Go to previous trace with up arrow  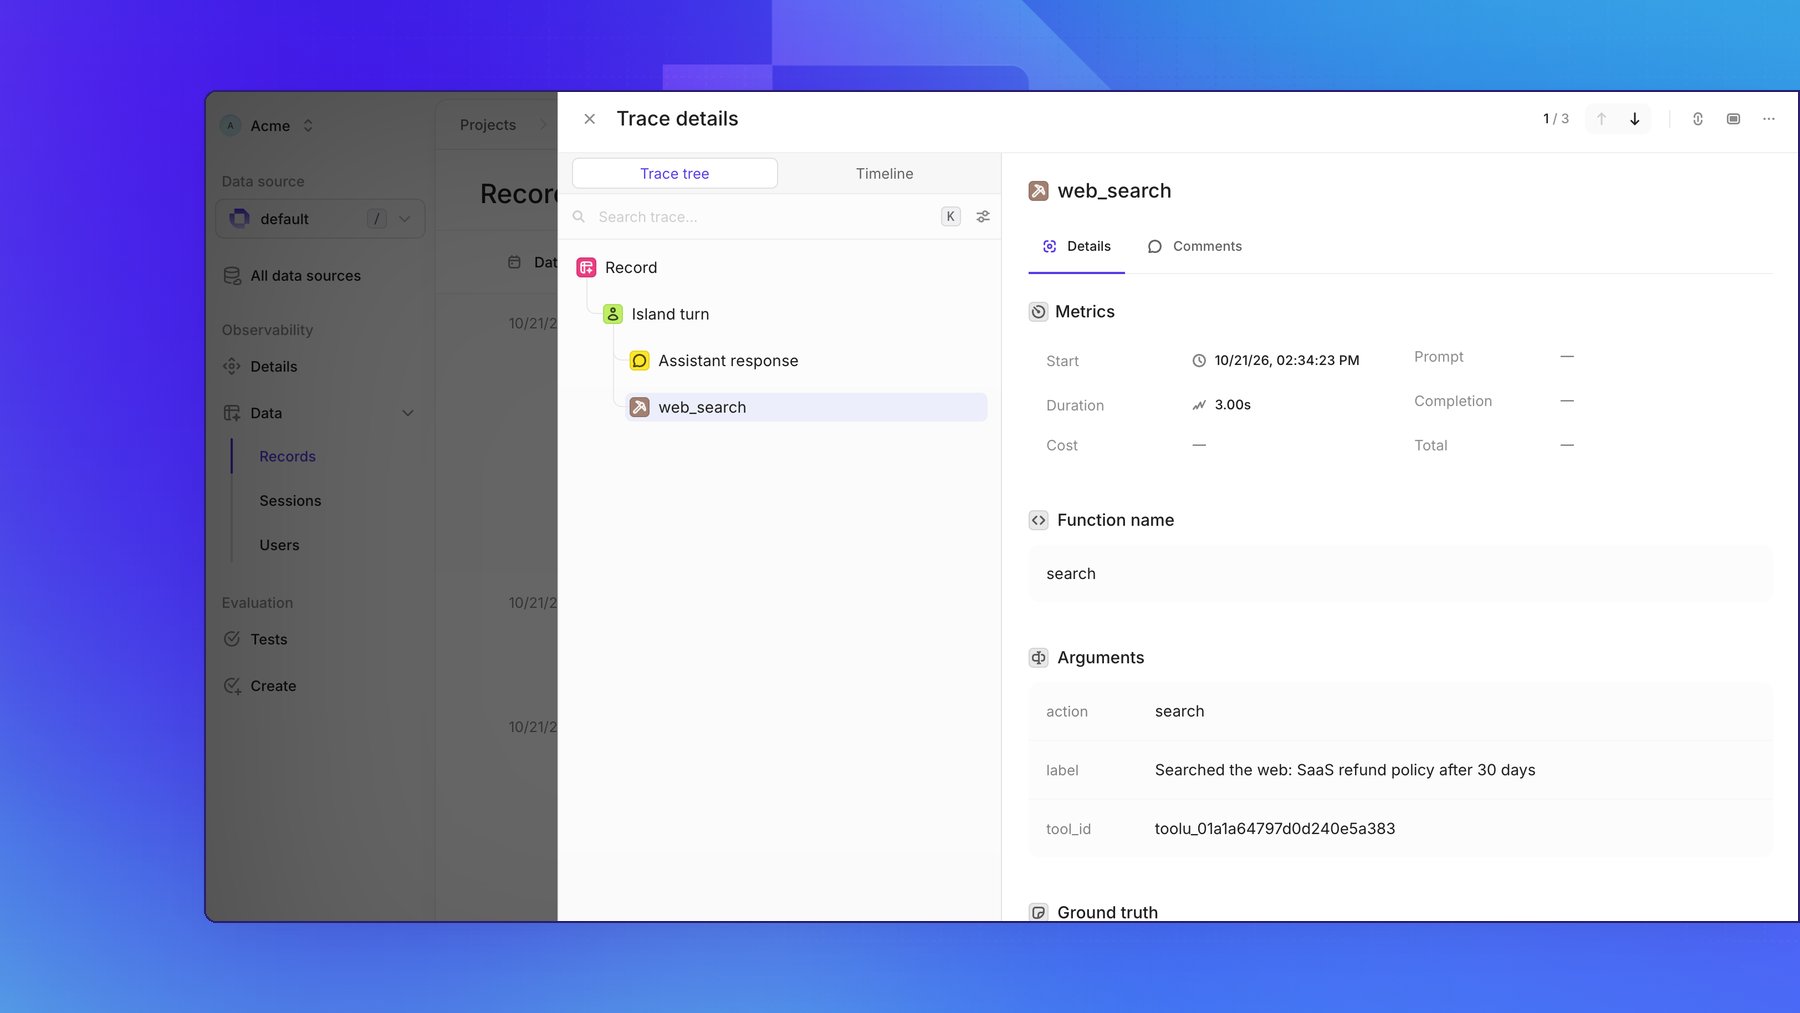(1601, 119)
